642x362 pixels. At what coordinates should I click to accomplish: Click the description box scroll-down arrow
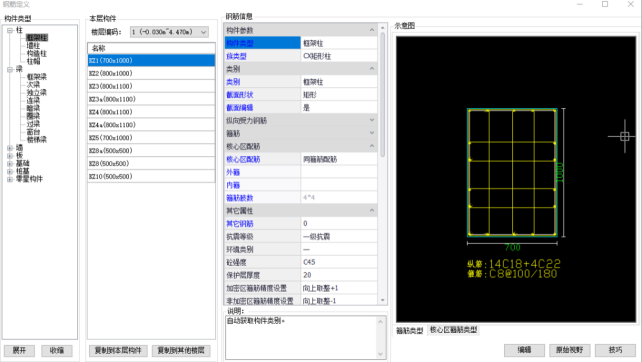pyautogui.click(x=381, y=354)
